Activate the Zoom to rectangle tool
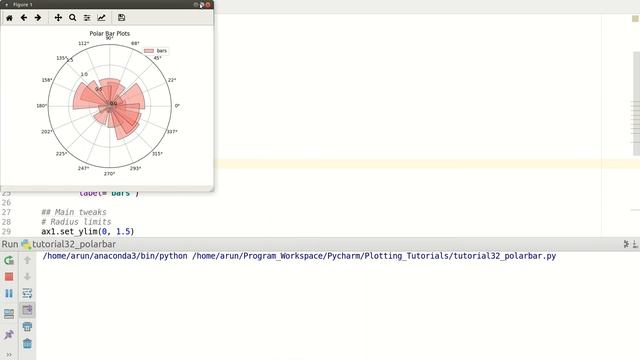Viewport: 640px width, 360px height. tap(73, 18)
